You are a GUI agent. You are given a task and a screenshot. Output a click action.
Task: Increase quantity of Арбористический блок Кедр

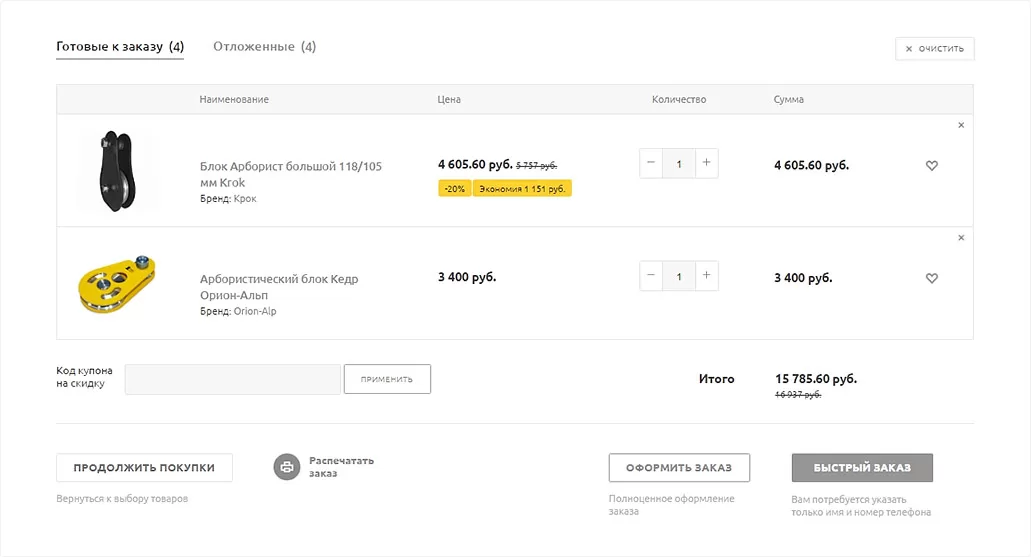pyautogui.click(x=706, y=276)
